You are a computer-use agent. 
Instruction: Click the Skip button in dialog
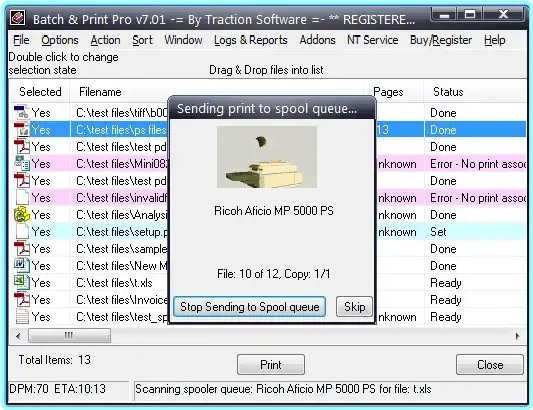[355, 307]
